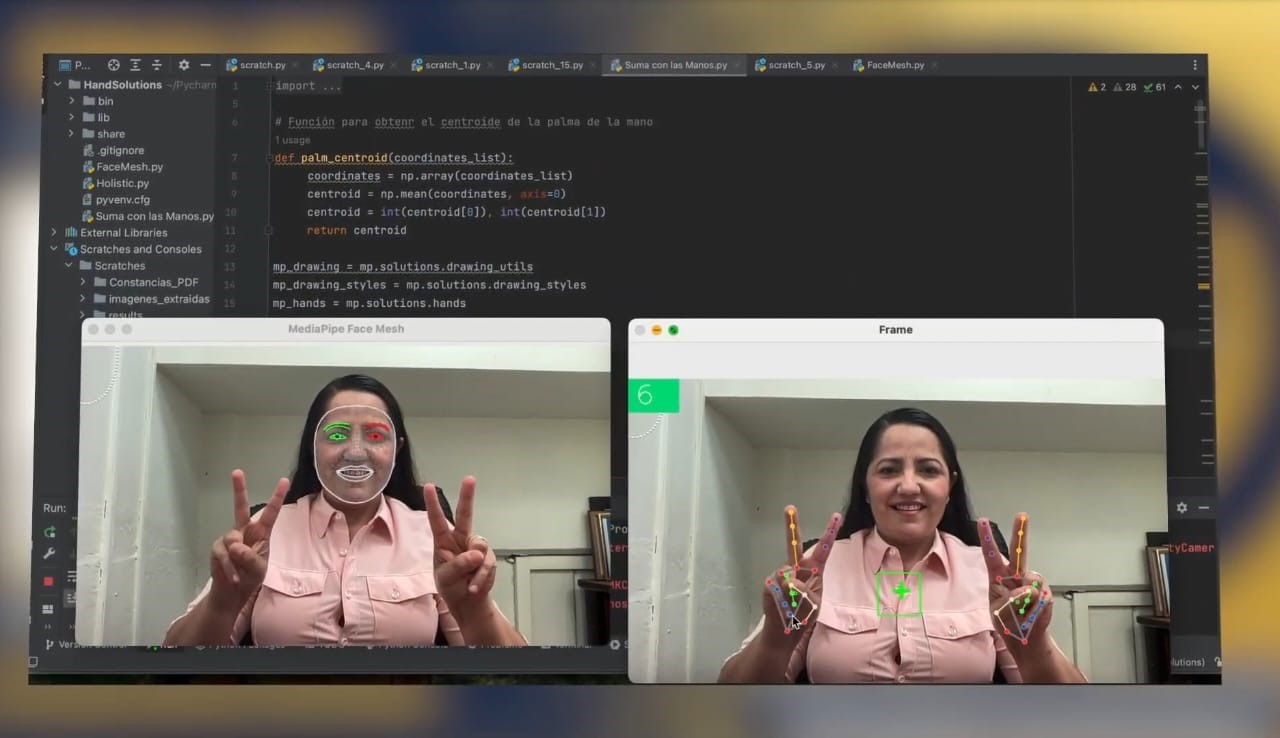Click the Collapse All icon in Project toolbar
This screenshot has width=1280, height=738.
pos(158,65)
